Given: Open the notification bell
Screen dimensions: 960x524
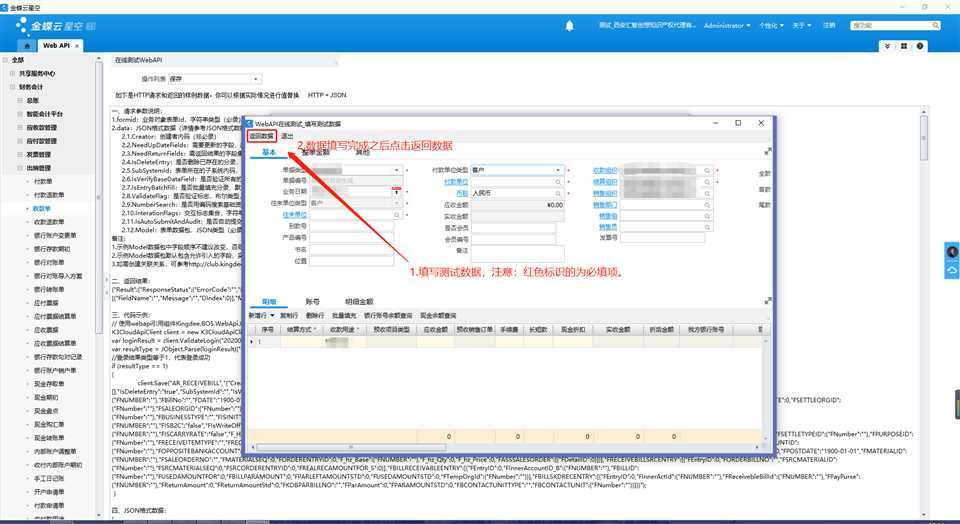Looking at the screenshot, I should tap(569, 26).
